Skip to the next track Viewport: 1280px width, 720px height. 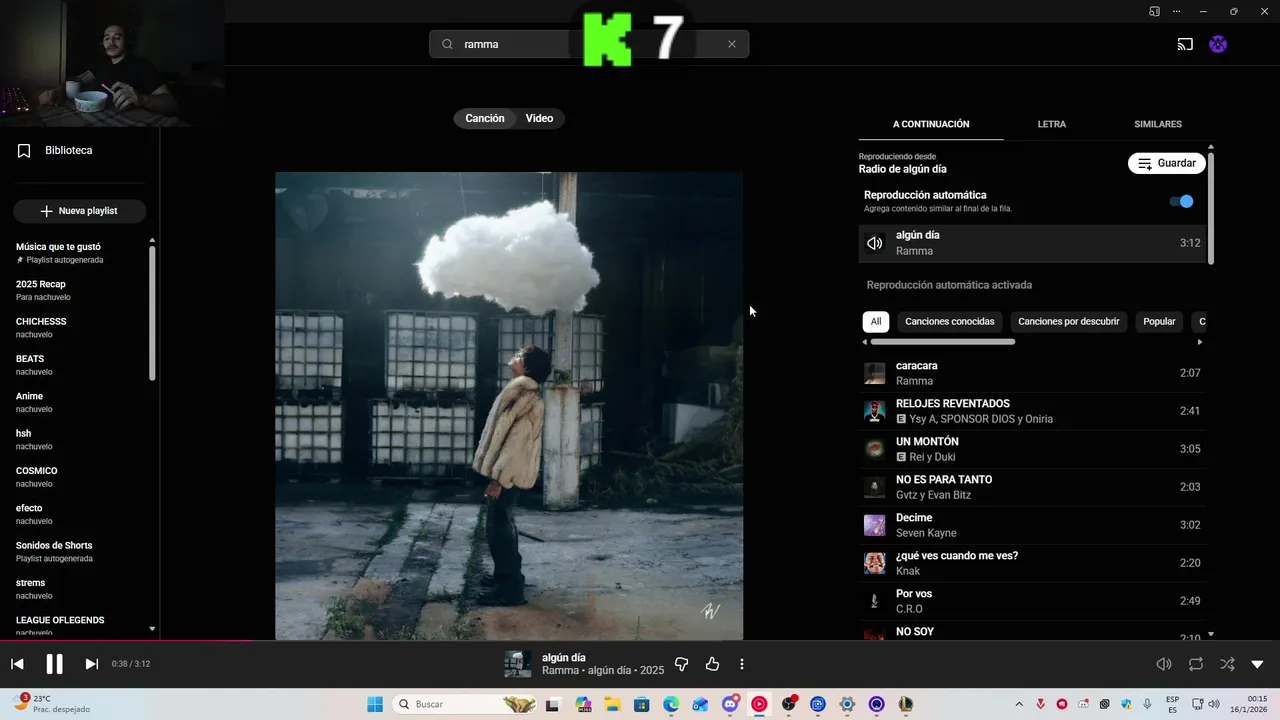tap(91, 664)
